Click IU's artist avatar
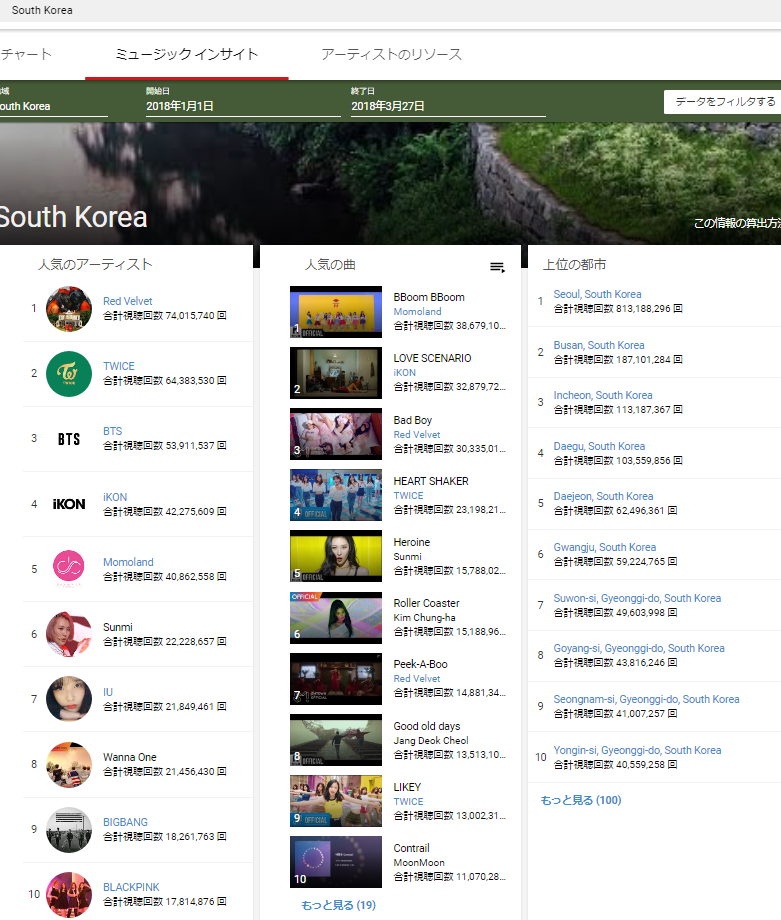781x920 pixels. tap(69, 699)
